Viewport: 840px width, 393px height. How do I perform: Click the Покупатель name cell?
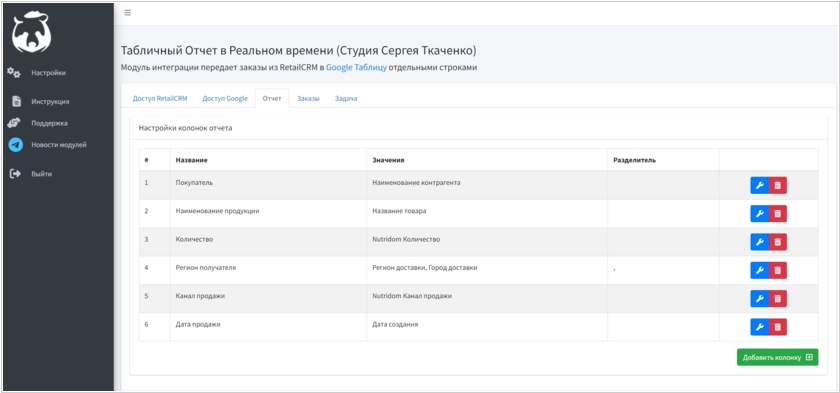(x=268, y=185)
